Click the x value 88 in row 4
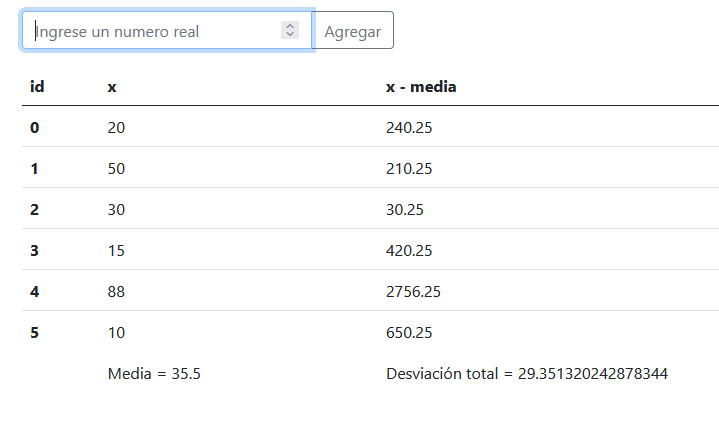This screenshot has width=719, height=422. pyautogui.click(x=116, y=292)
